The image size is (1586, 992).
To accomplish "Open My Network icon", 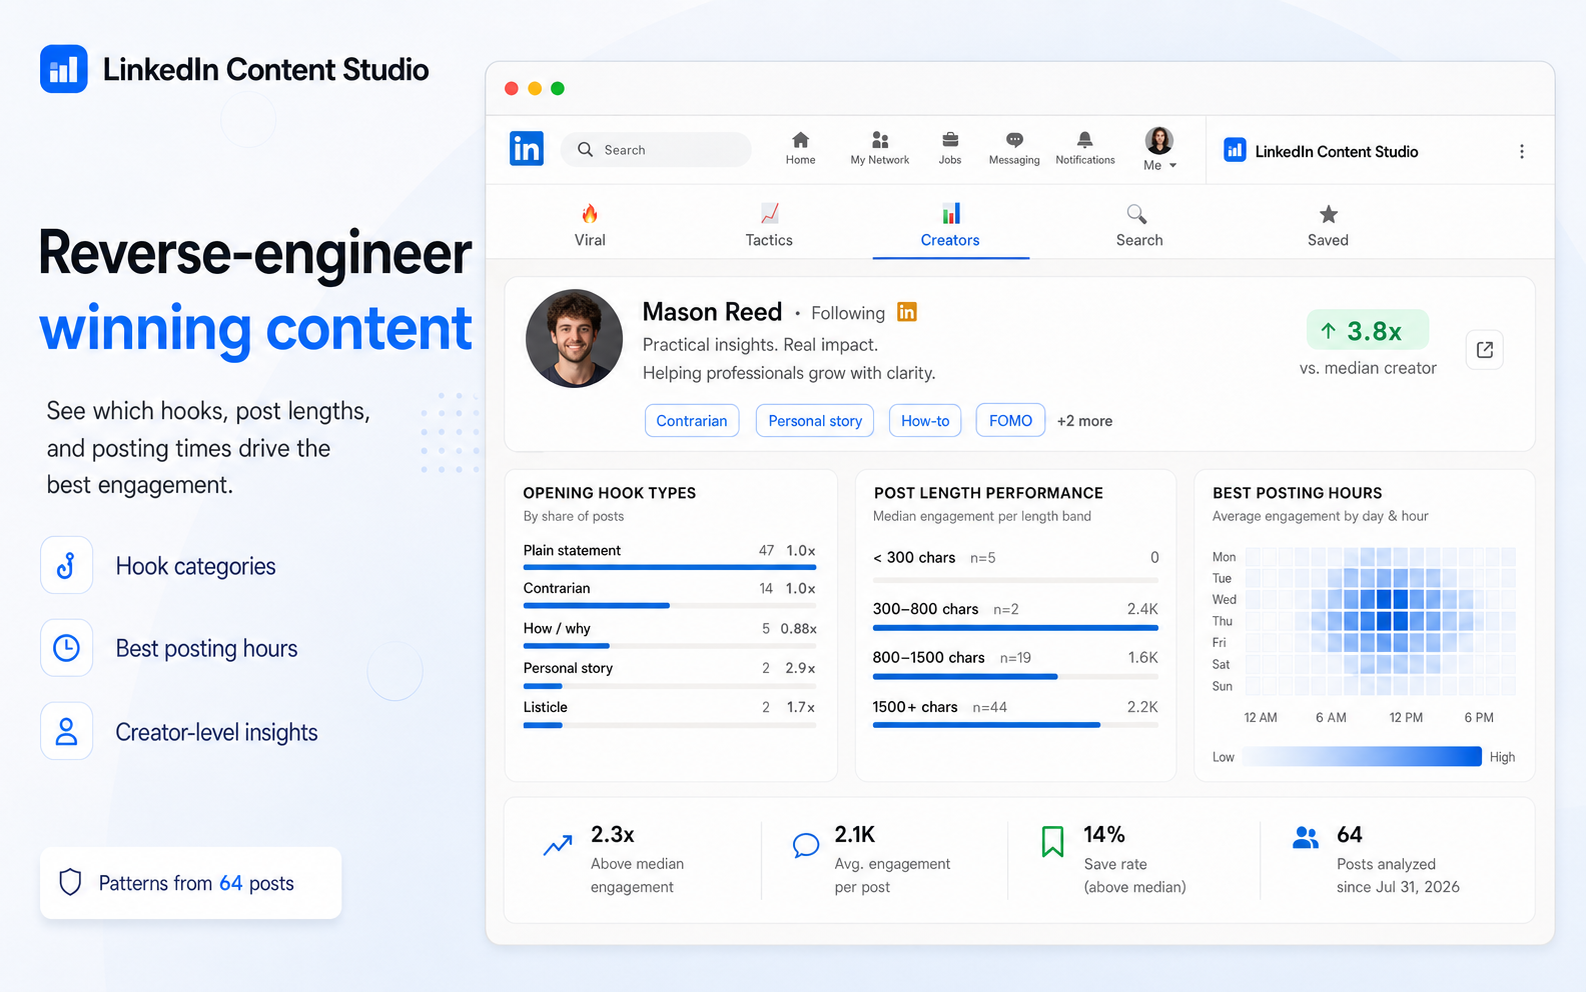I will point(880,140).
